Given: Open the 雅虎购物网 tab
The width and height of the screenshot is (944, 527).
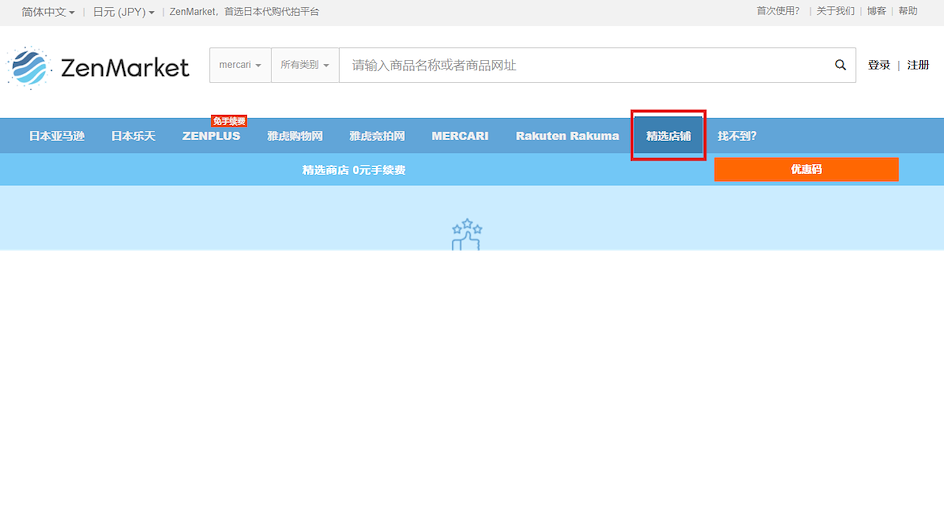Looking at the screenshot, I should [x=295, y=136].
